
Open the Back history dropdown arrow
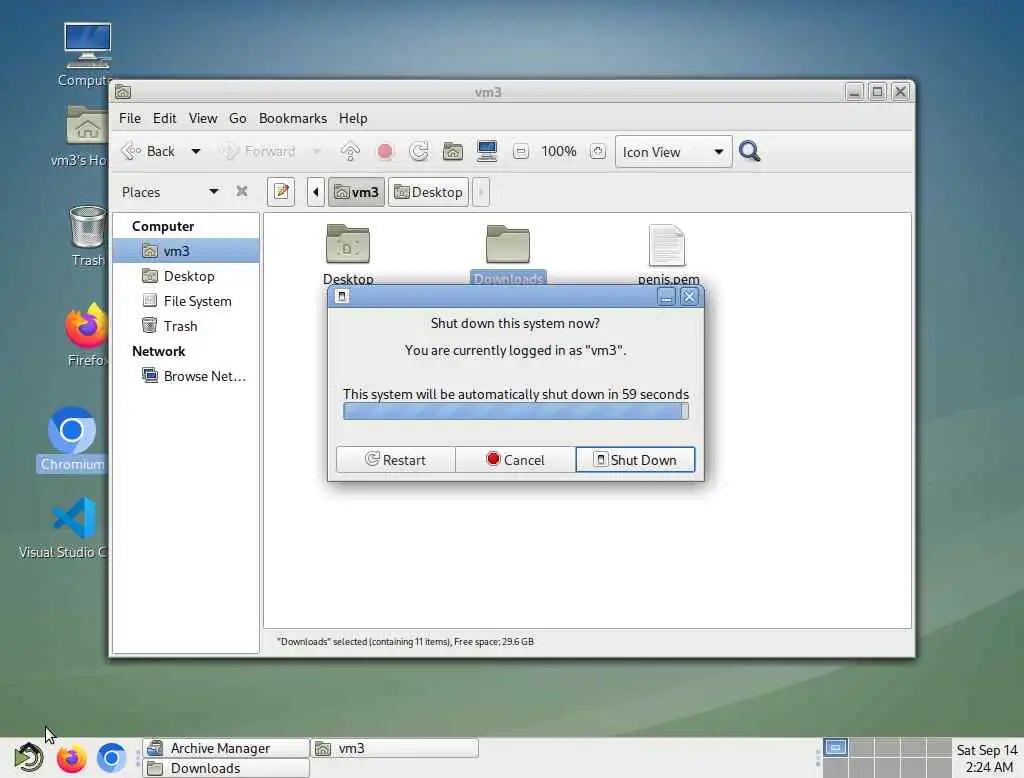pos(195,152)
